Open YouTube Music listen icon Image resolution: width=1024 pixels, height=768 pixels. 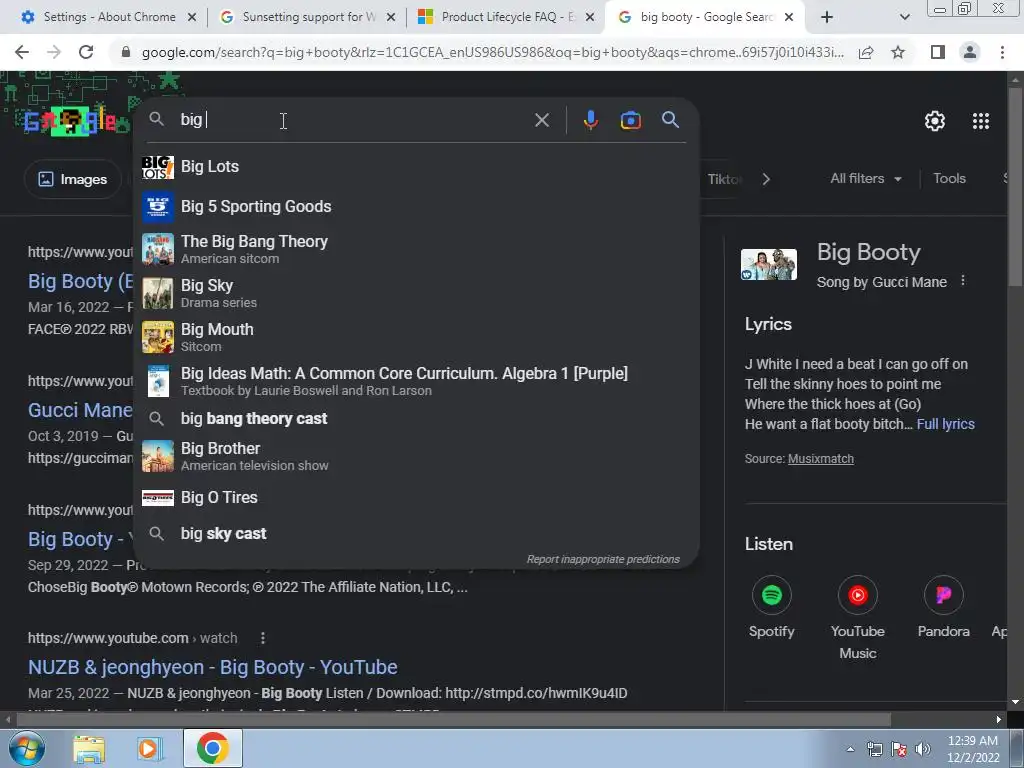pyautogui.click(x=857, y=595)
